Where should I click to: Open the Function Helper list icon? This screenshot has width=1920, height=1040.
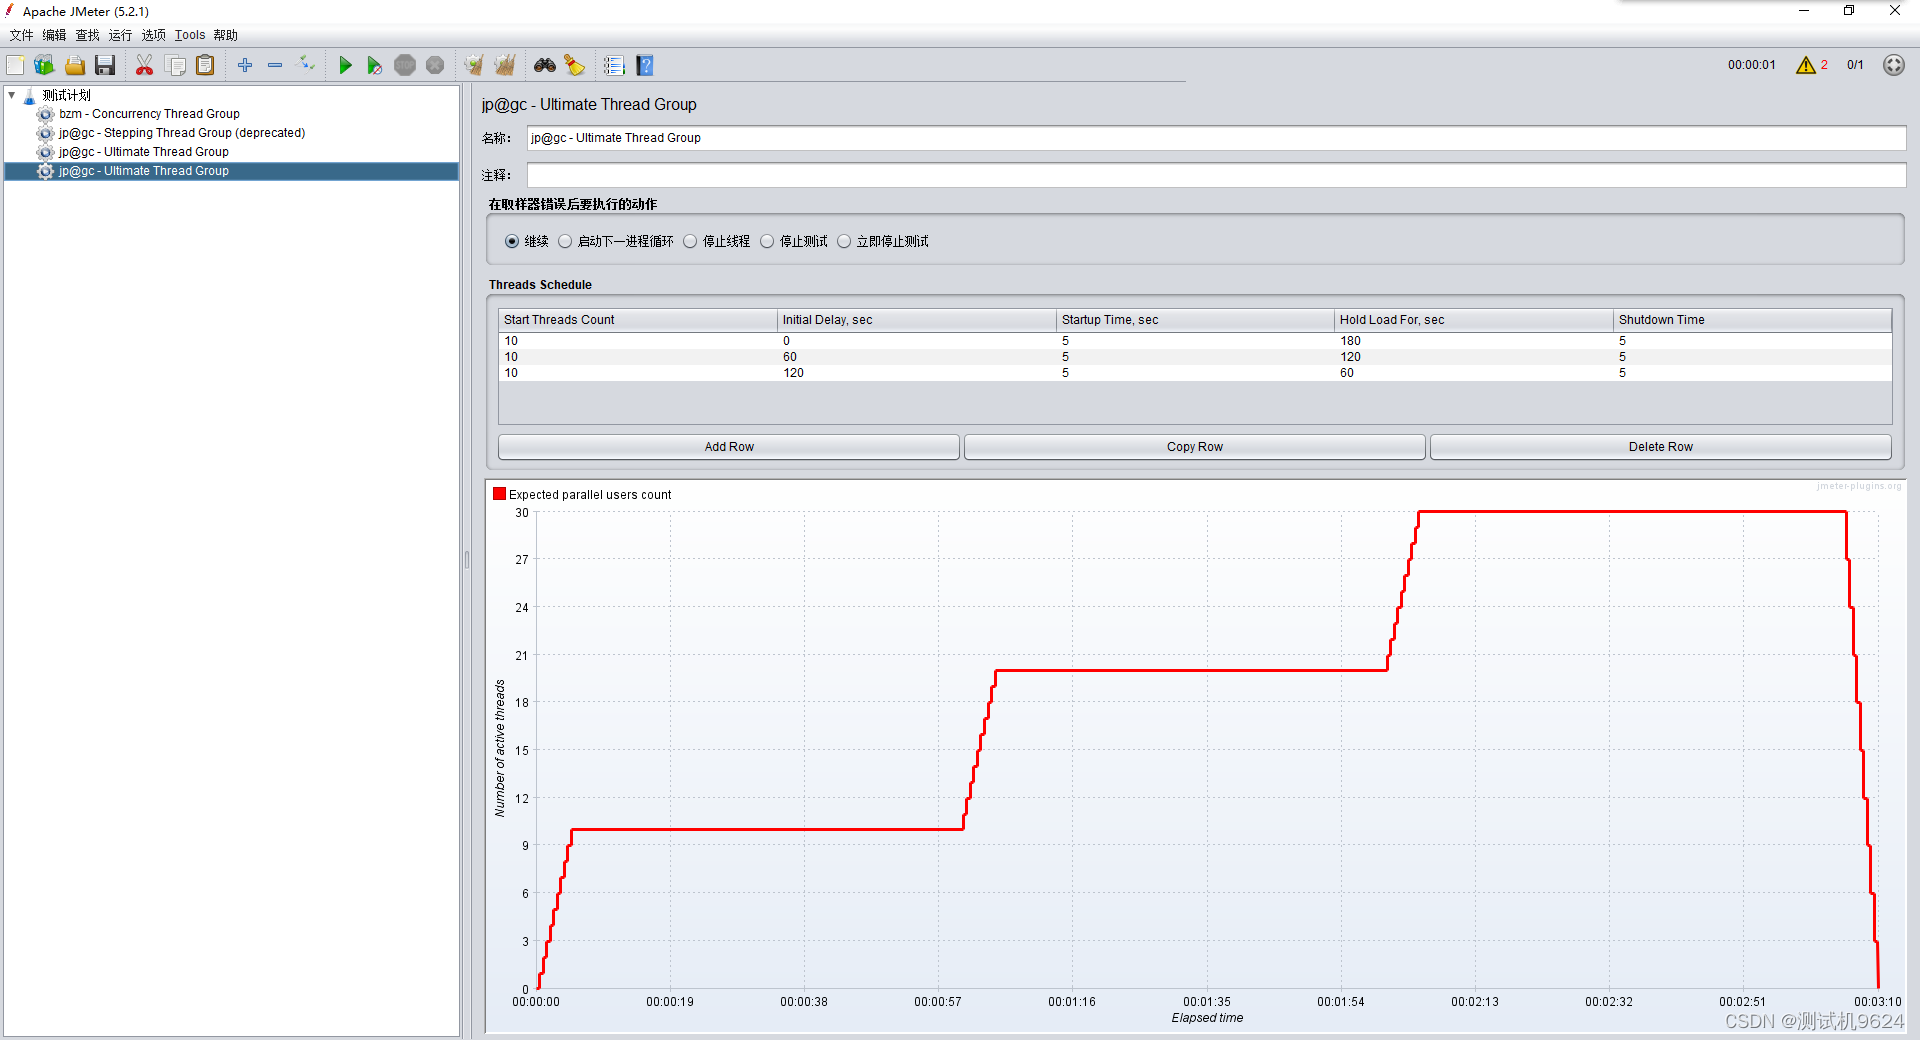coord(614,65)
